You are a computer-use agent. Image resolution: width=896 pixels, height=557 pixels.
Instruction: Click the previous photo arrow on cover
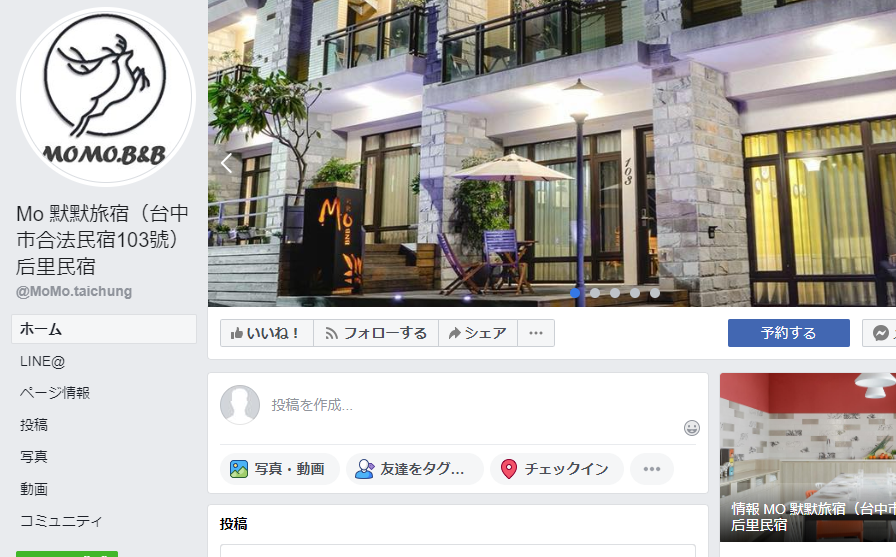point(226,163)
